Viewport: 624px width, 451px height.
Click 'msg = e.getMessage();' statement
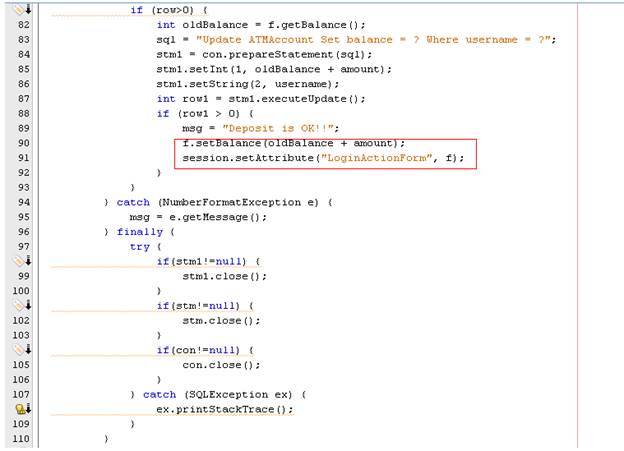[198, 217]
